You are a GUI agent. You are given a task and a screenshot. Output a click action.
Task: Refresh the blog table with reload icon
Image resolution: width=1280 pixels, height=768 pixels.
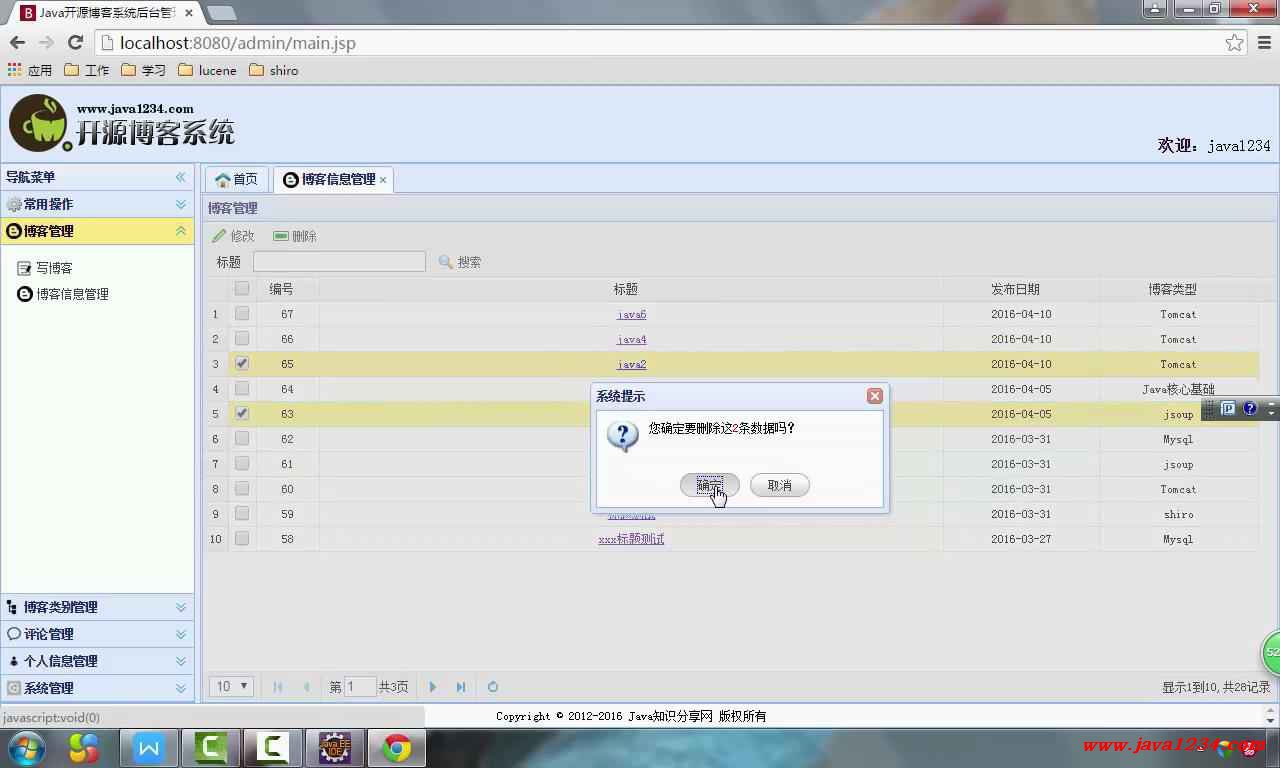[x=493, y=687]
